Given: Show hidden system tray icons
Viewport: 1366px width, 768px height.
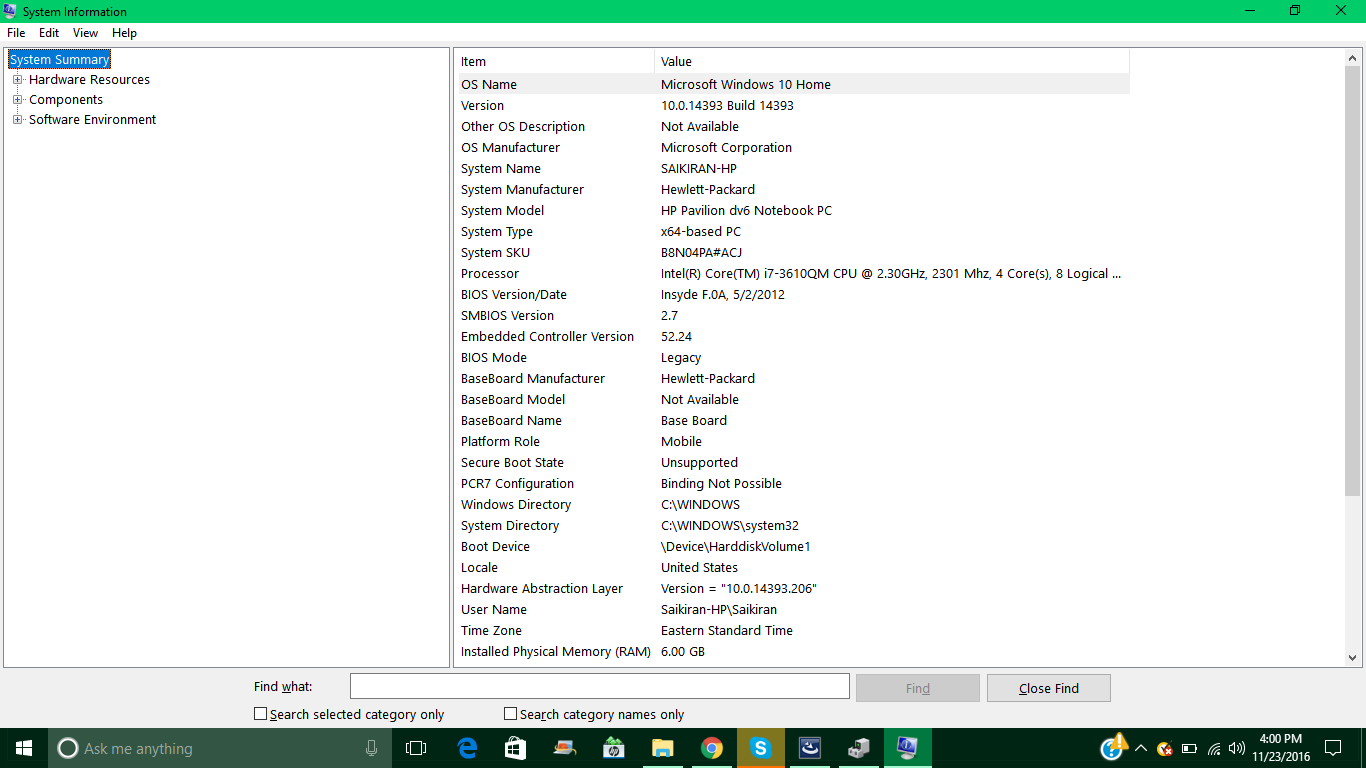Looking at the screenshot, I should pos(1141,748).
